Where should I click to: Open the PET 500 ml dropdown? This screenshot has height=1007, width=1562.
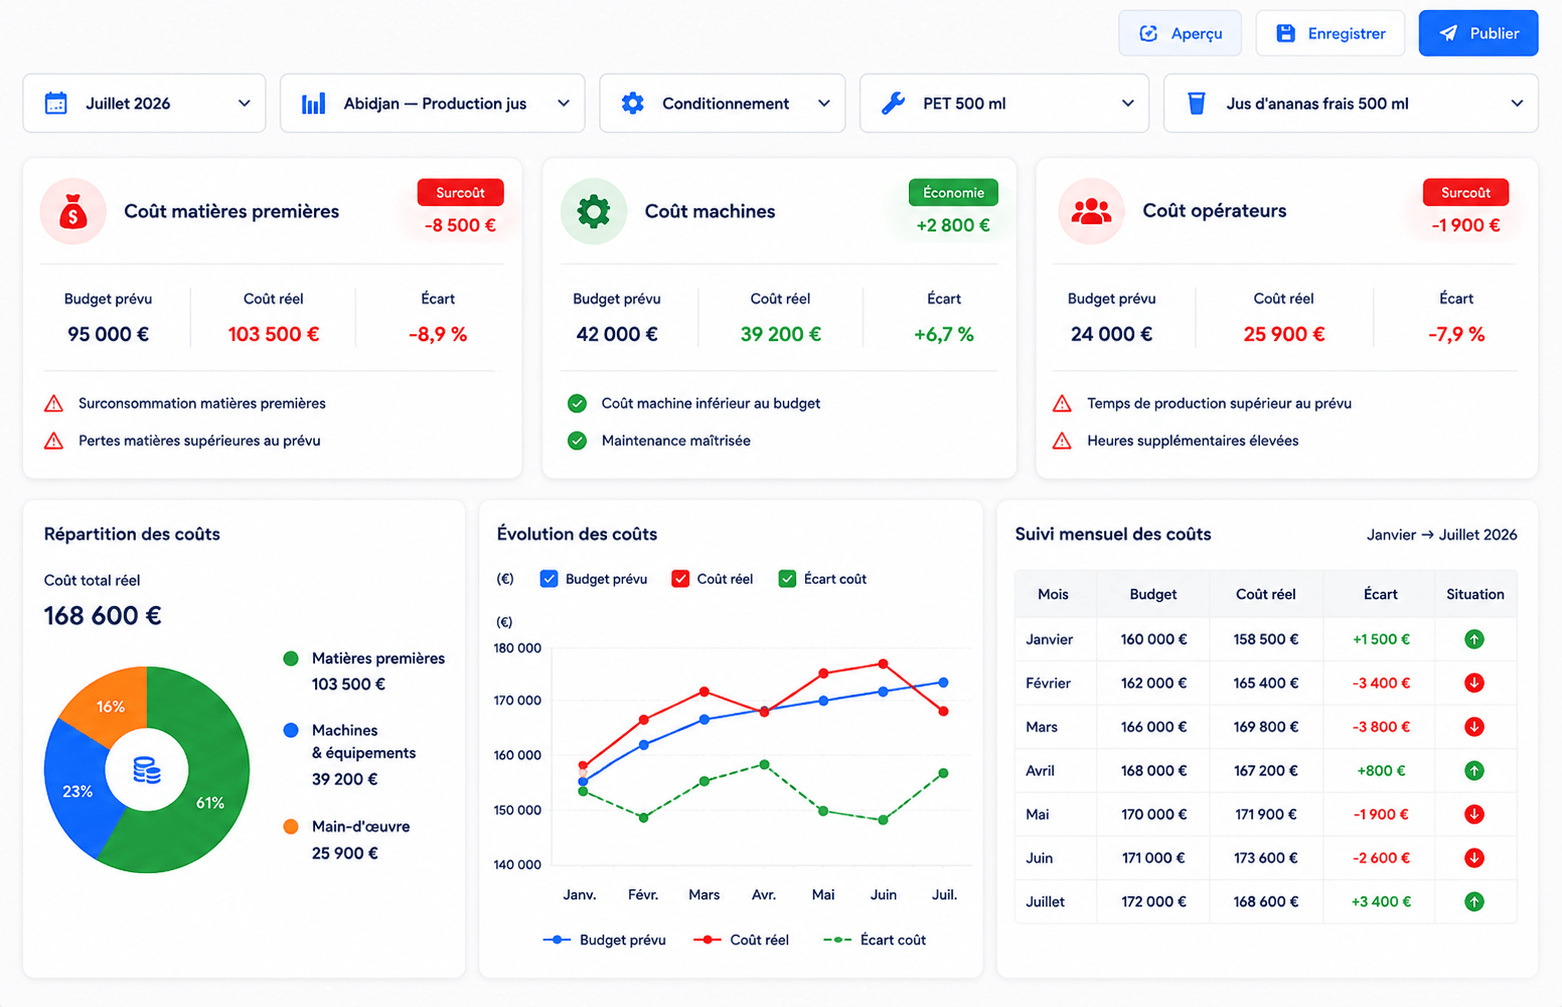click(1005, 103)
